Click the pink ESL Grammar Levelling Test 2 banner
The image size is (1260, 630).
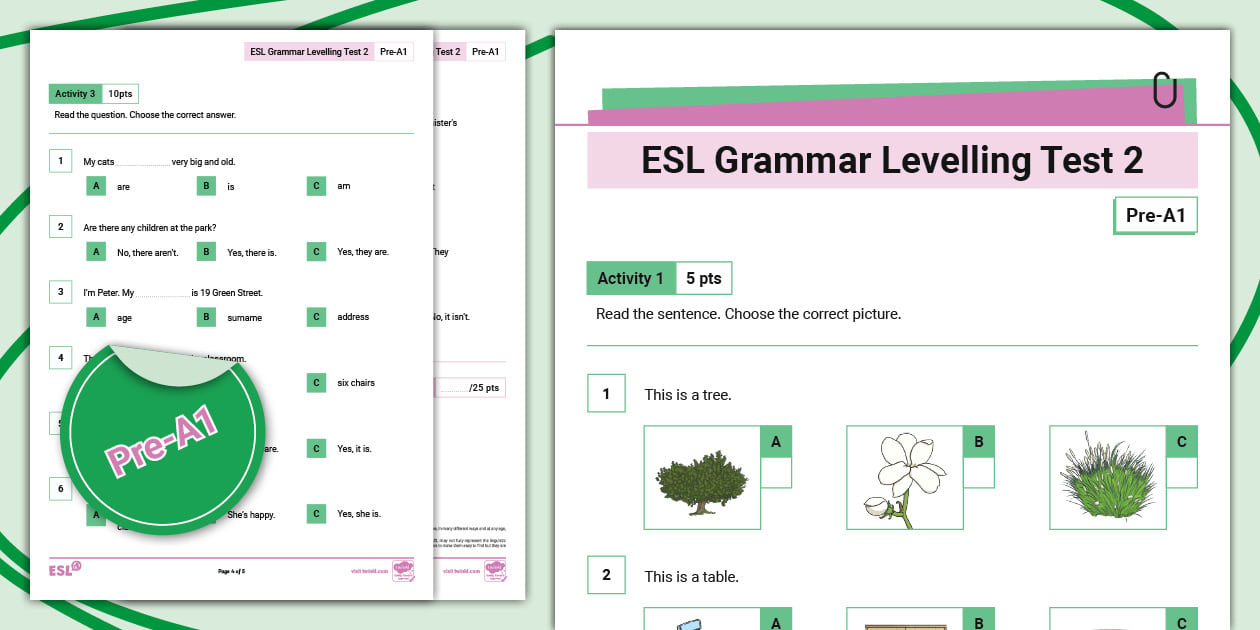pyautogui.click(x=891, y=160)
